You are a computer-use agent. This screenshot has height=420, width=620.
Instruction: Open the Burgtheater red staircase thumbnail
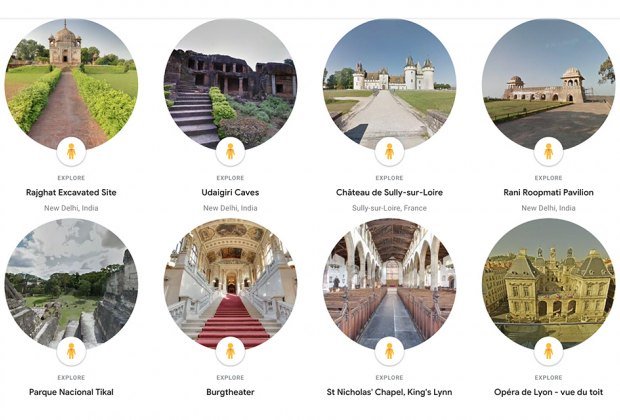(x=231, y=284)
